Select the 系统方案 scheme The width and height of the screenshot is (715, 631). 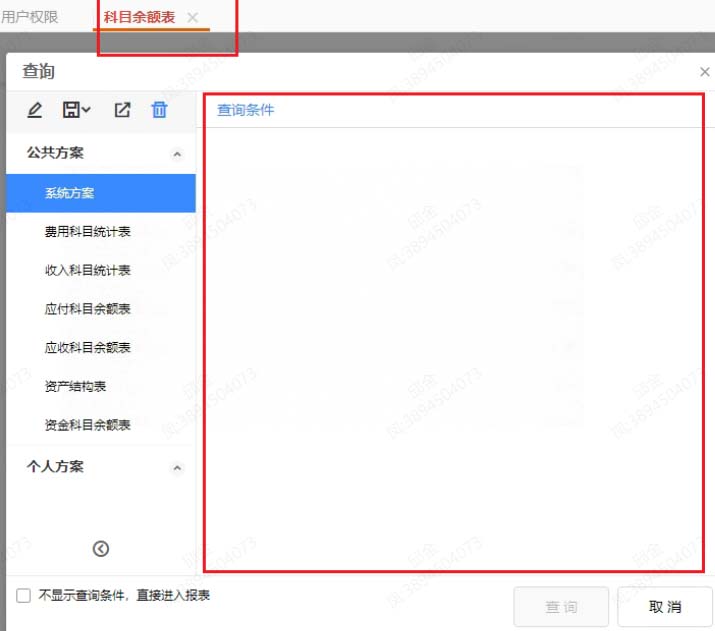(69, 193)
